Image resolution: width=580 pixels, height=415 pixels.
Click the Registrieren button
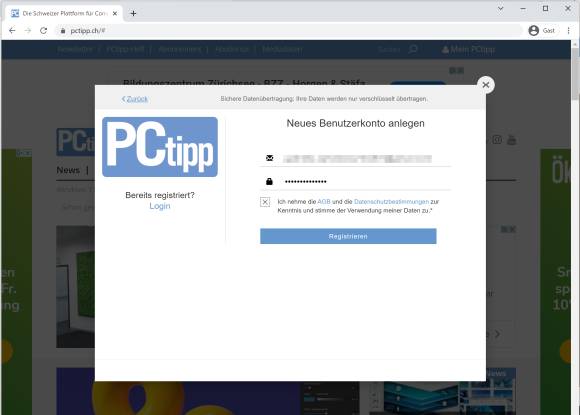click(x=348, y=236)
